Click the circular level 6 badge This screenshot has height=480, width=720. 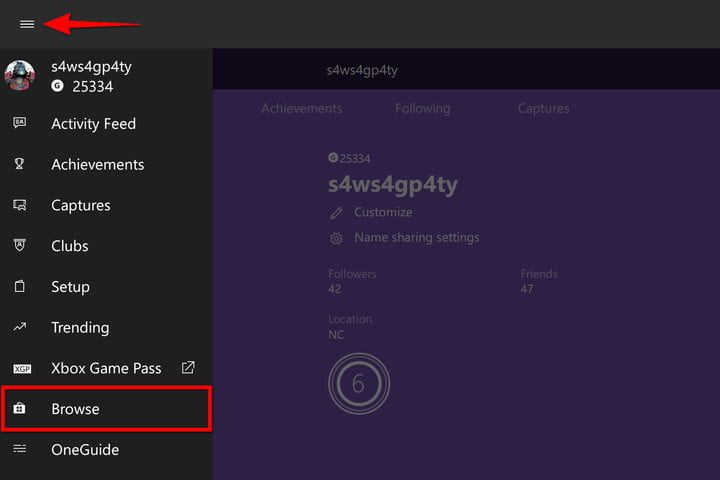coord(358,383)
